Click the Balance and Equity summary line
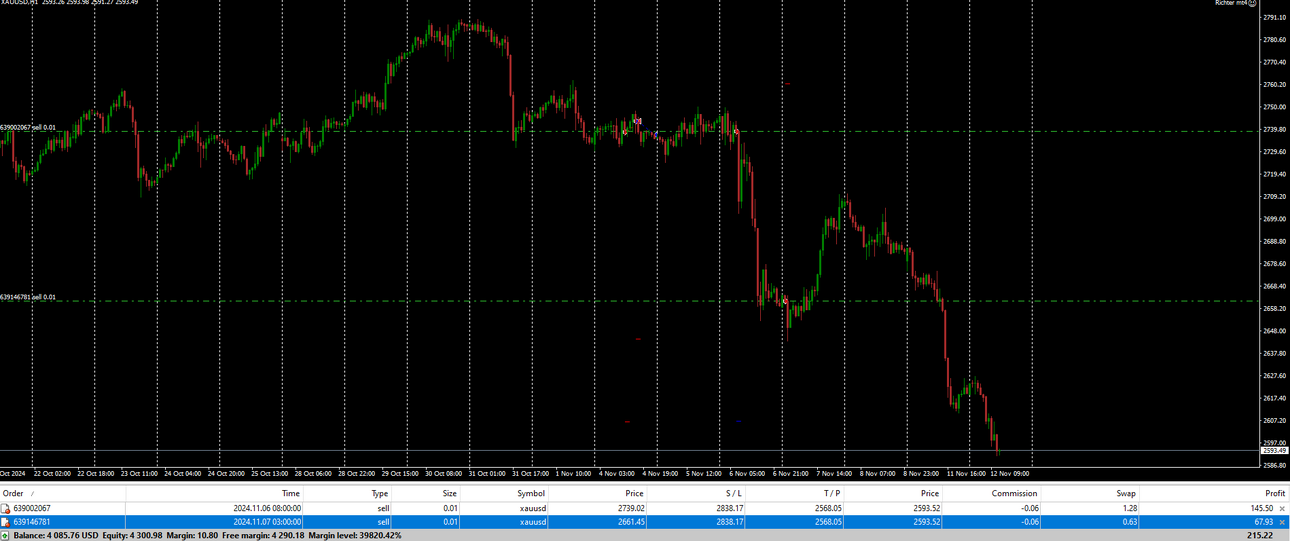Image resolution: width=1290 pixels, height=541 pixels. point(208,536)
